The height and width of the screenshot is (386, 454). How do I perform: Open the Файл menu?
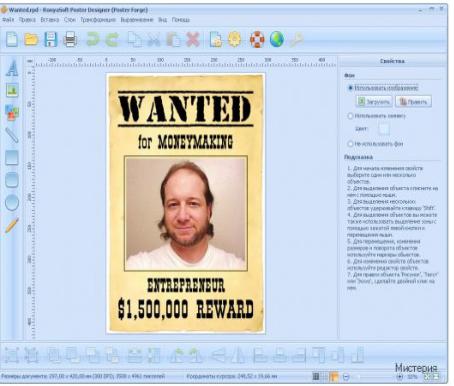coord(8,20)
